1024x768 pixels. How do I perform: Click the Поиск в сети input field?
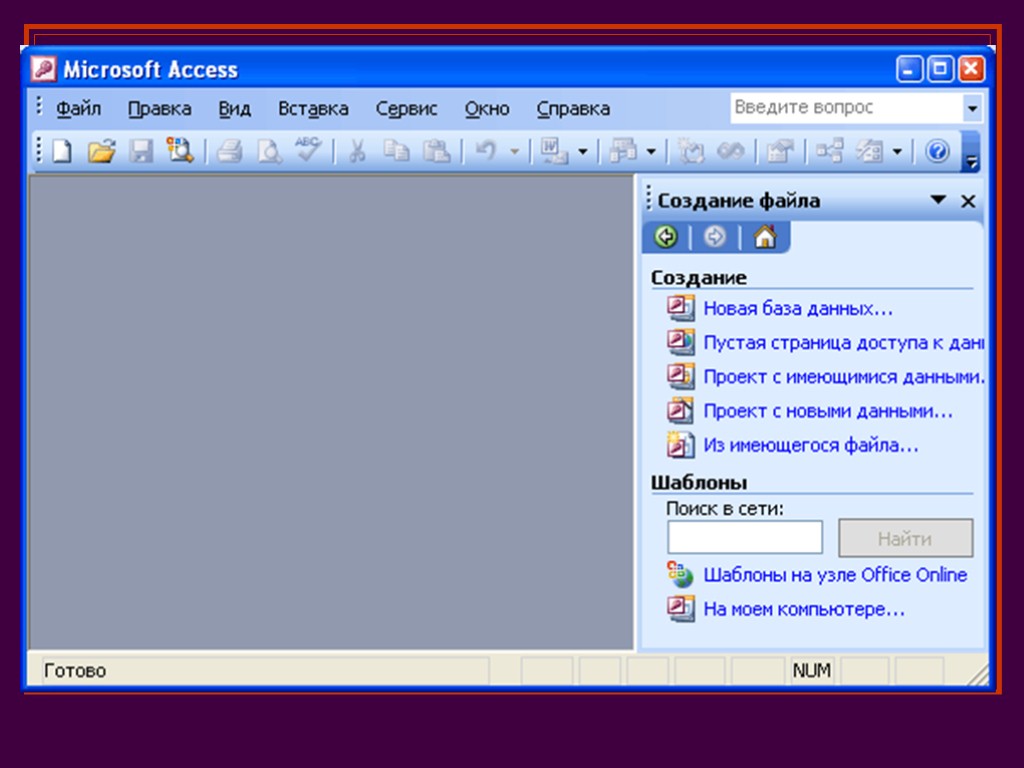(744, 537)
